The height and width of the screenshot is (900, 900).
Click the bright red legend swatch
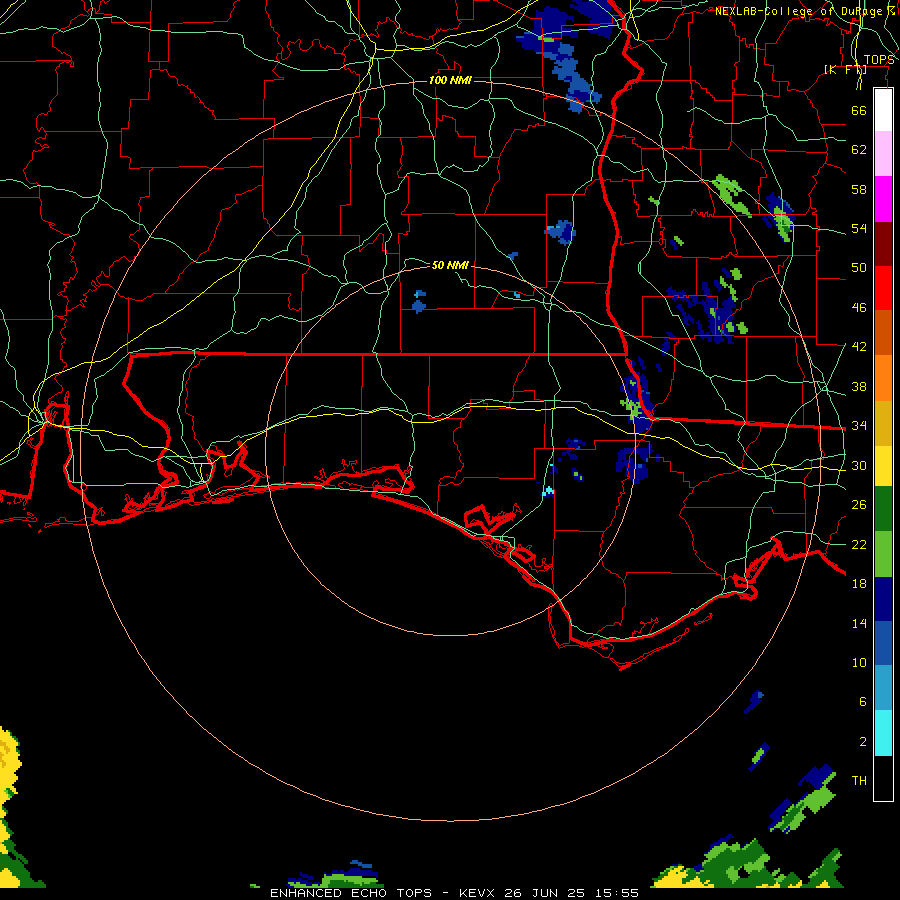883,288
